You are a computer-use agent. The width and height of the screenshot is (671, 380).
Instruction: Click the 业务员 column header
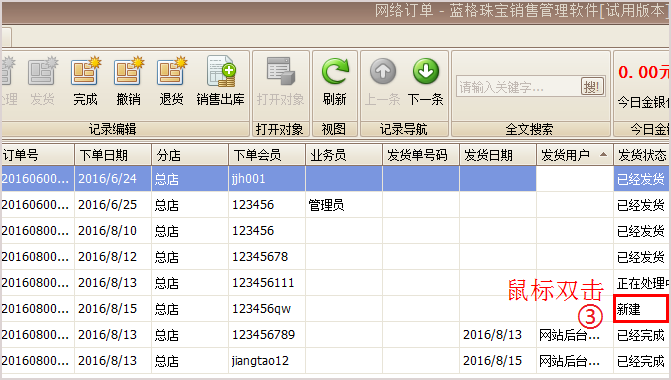(x=344, y=155)
